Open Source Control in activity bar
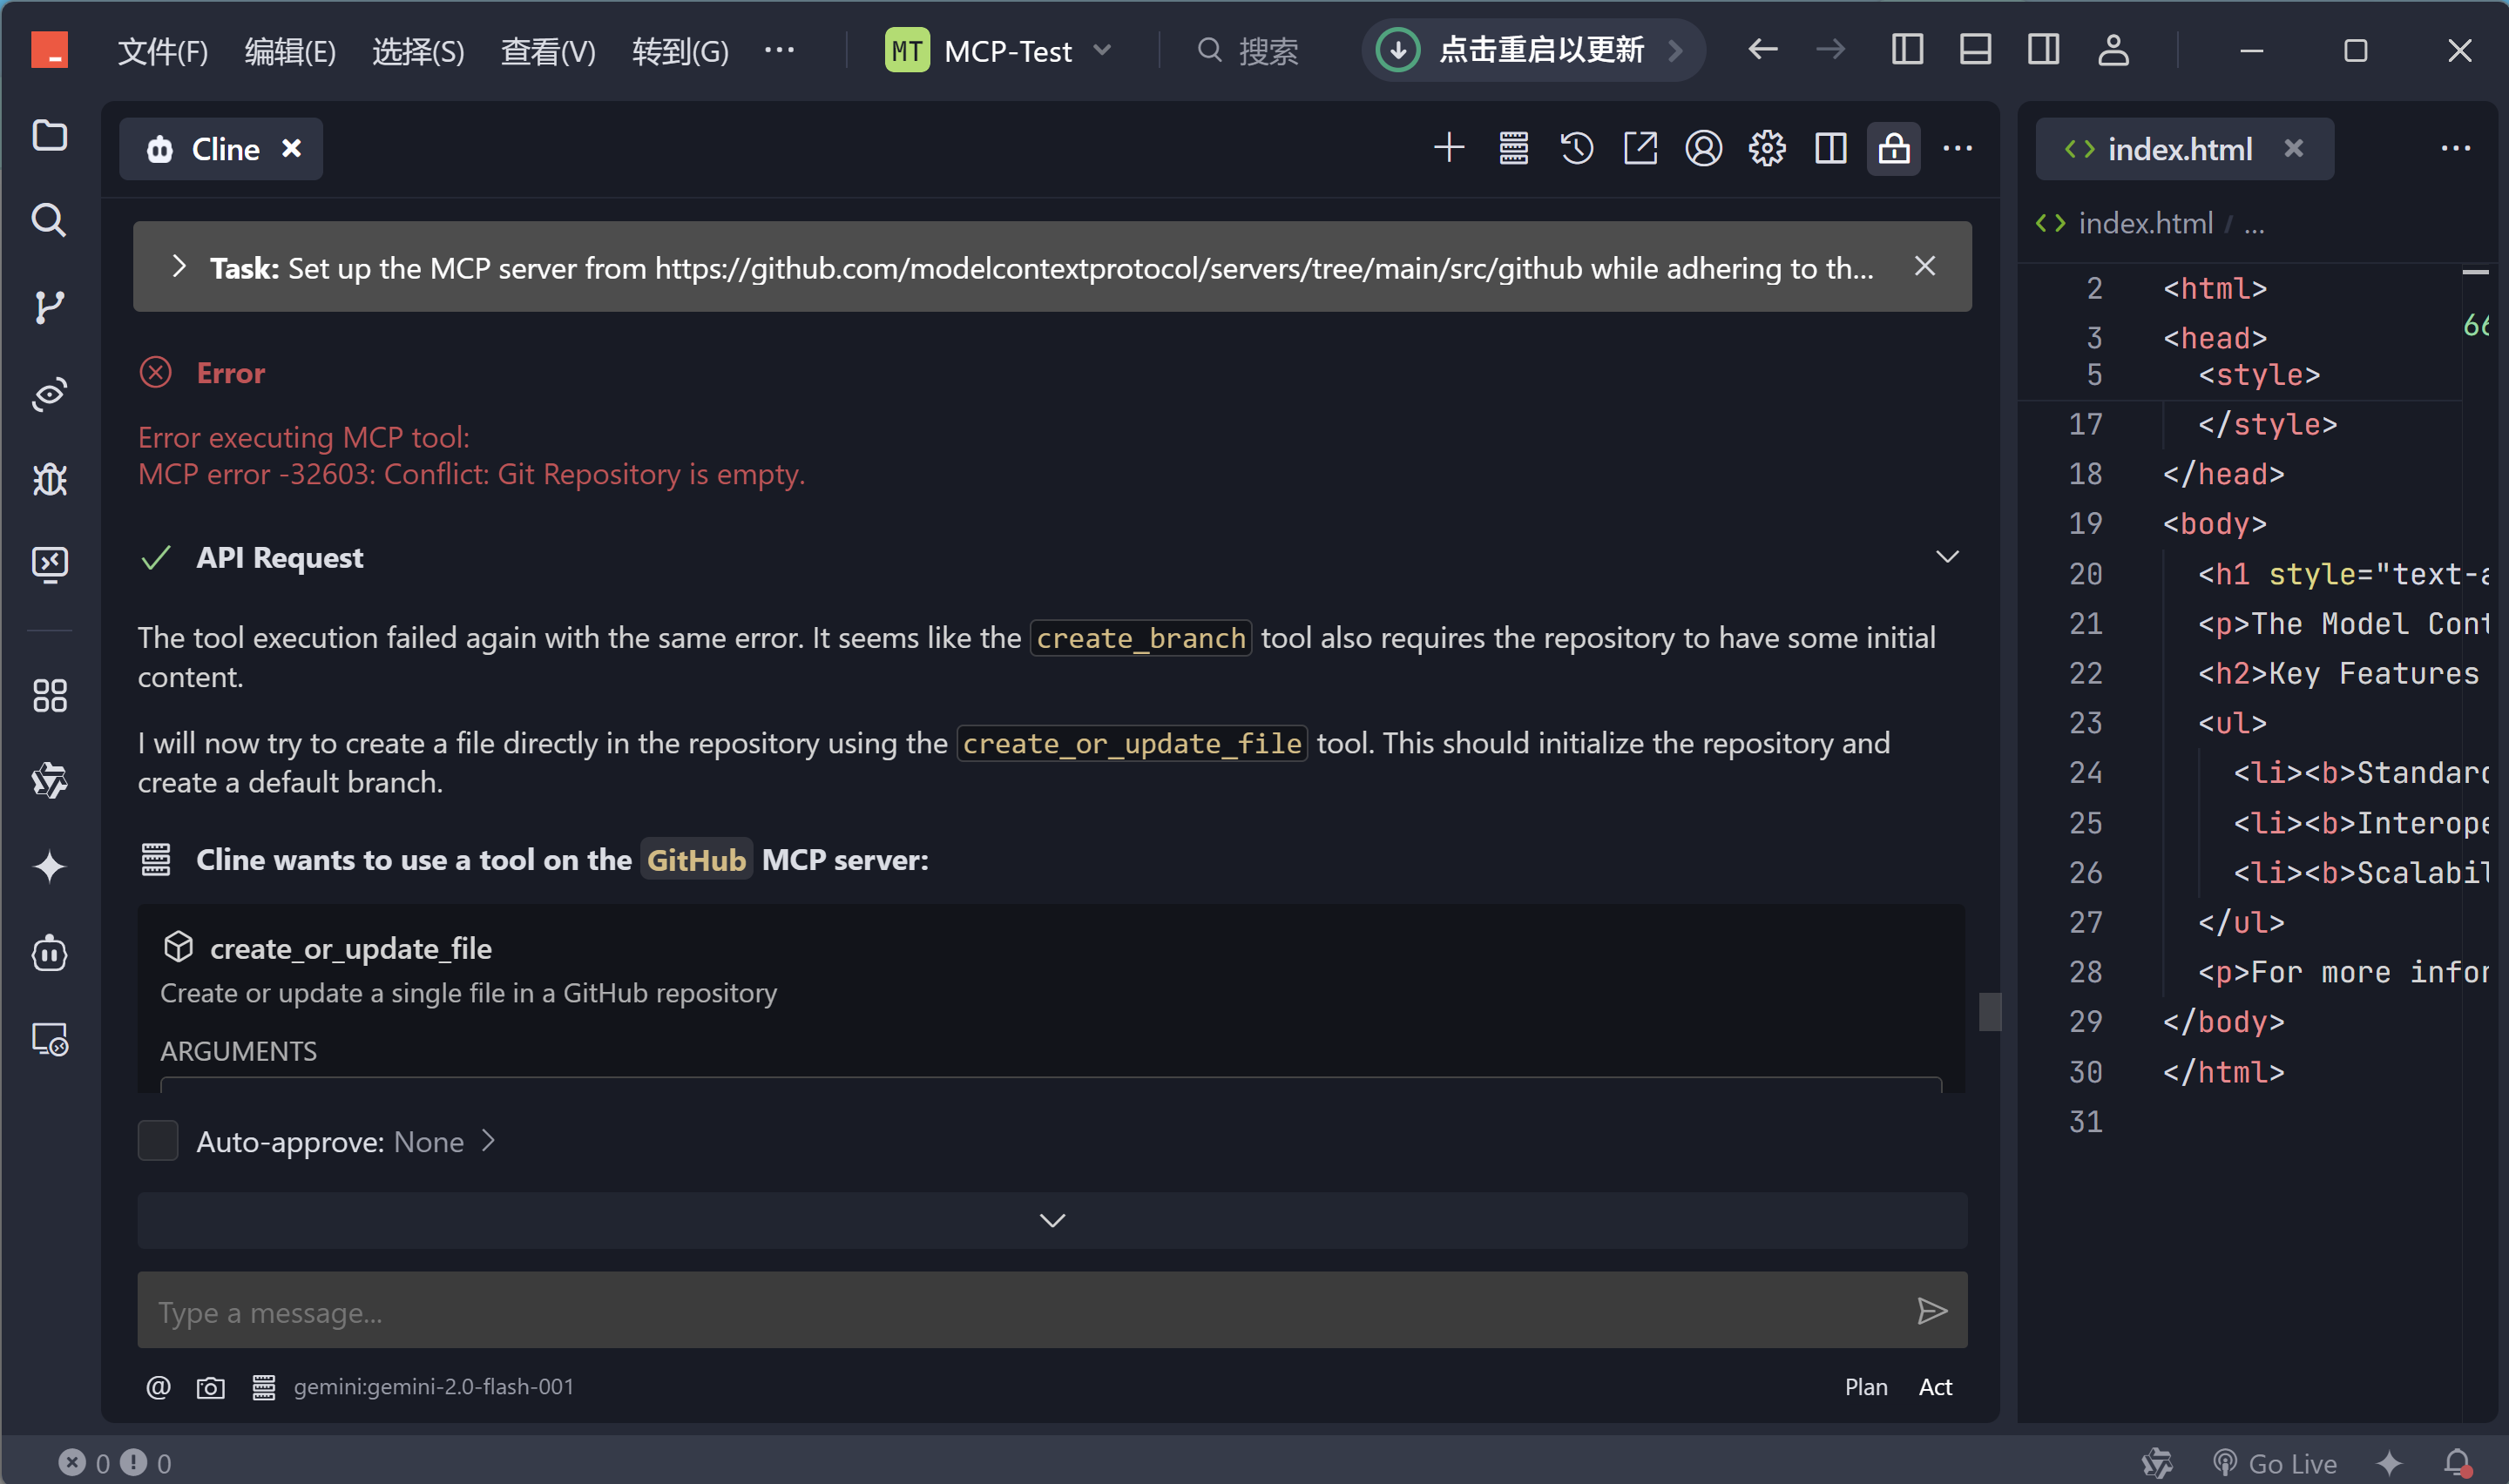Screen dimensions: 2509x1484 click(x=49, y=307)
